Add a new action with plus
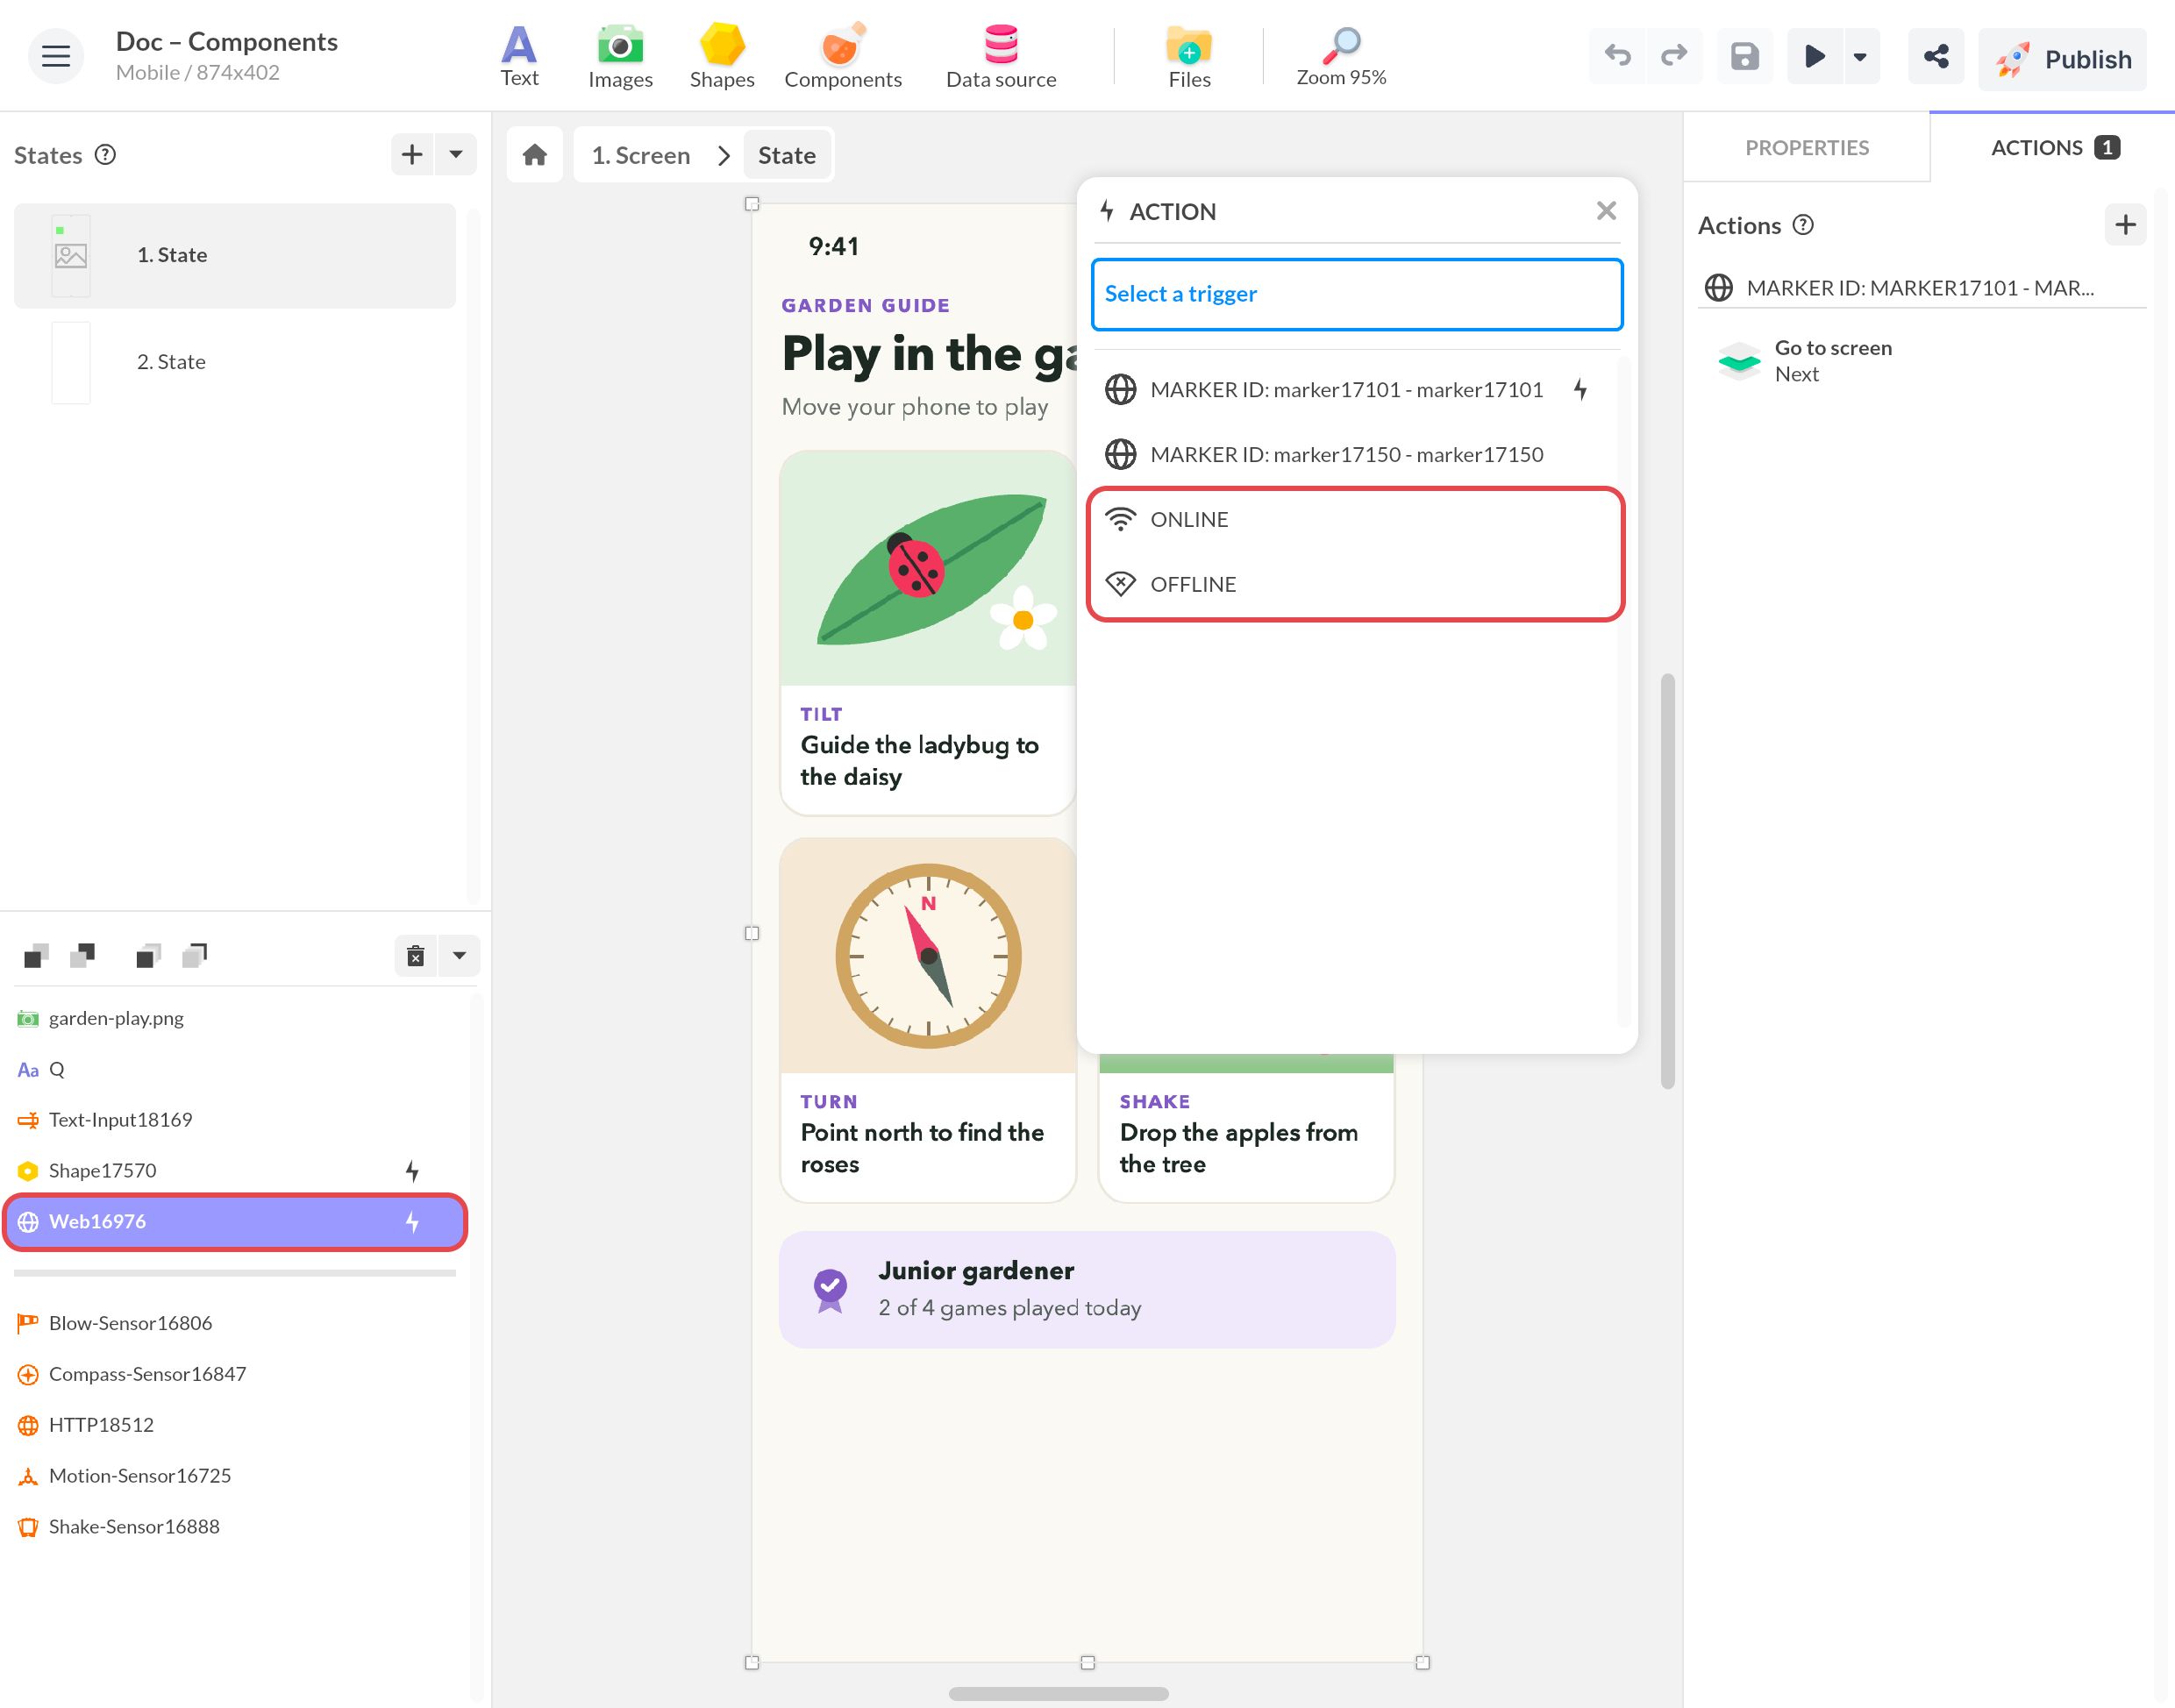Image resolution: width=2175 pixels, height=1708 pixels. coord(2125,224)
